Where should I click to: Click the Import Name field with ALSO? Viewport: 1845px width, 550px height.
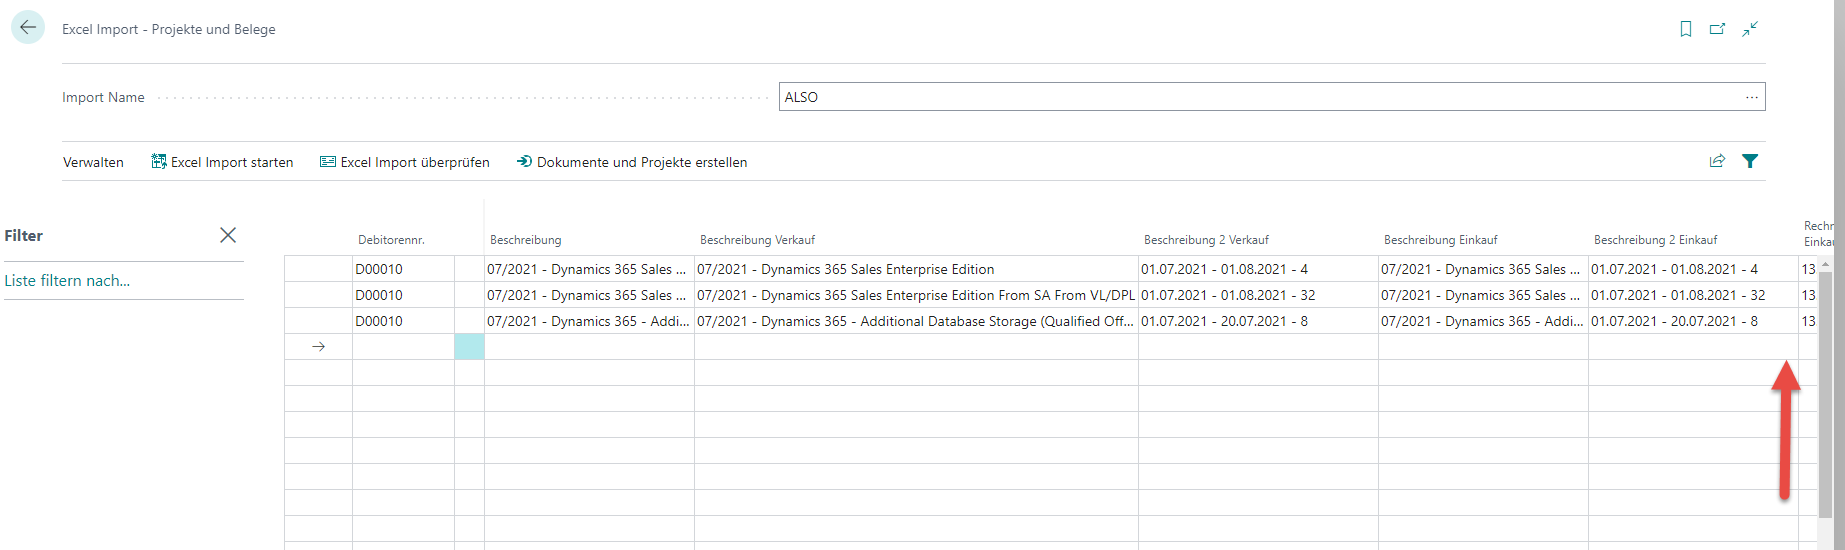(x=1272, y=97)
